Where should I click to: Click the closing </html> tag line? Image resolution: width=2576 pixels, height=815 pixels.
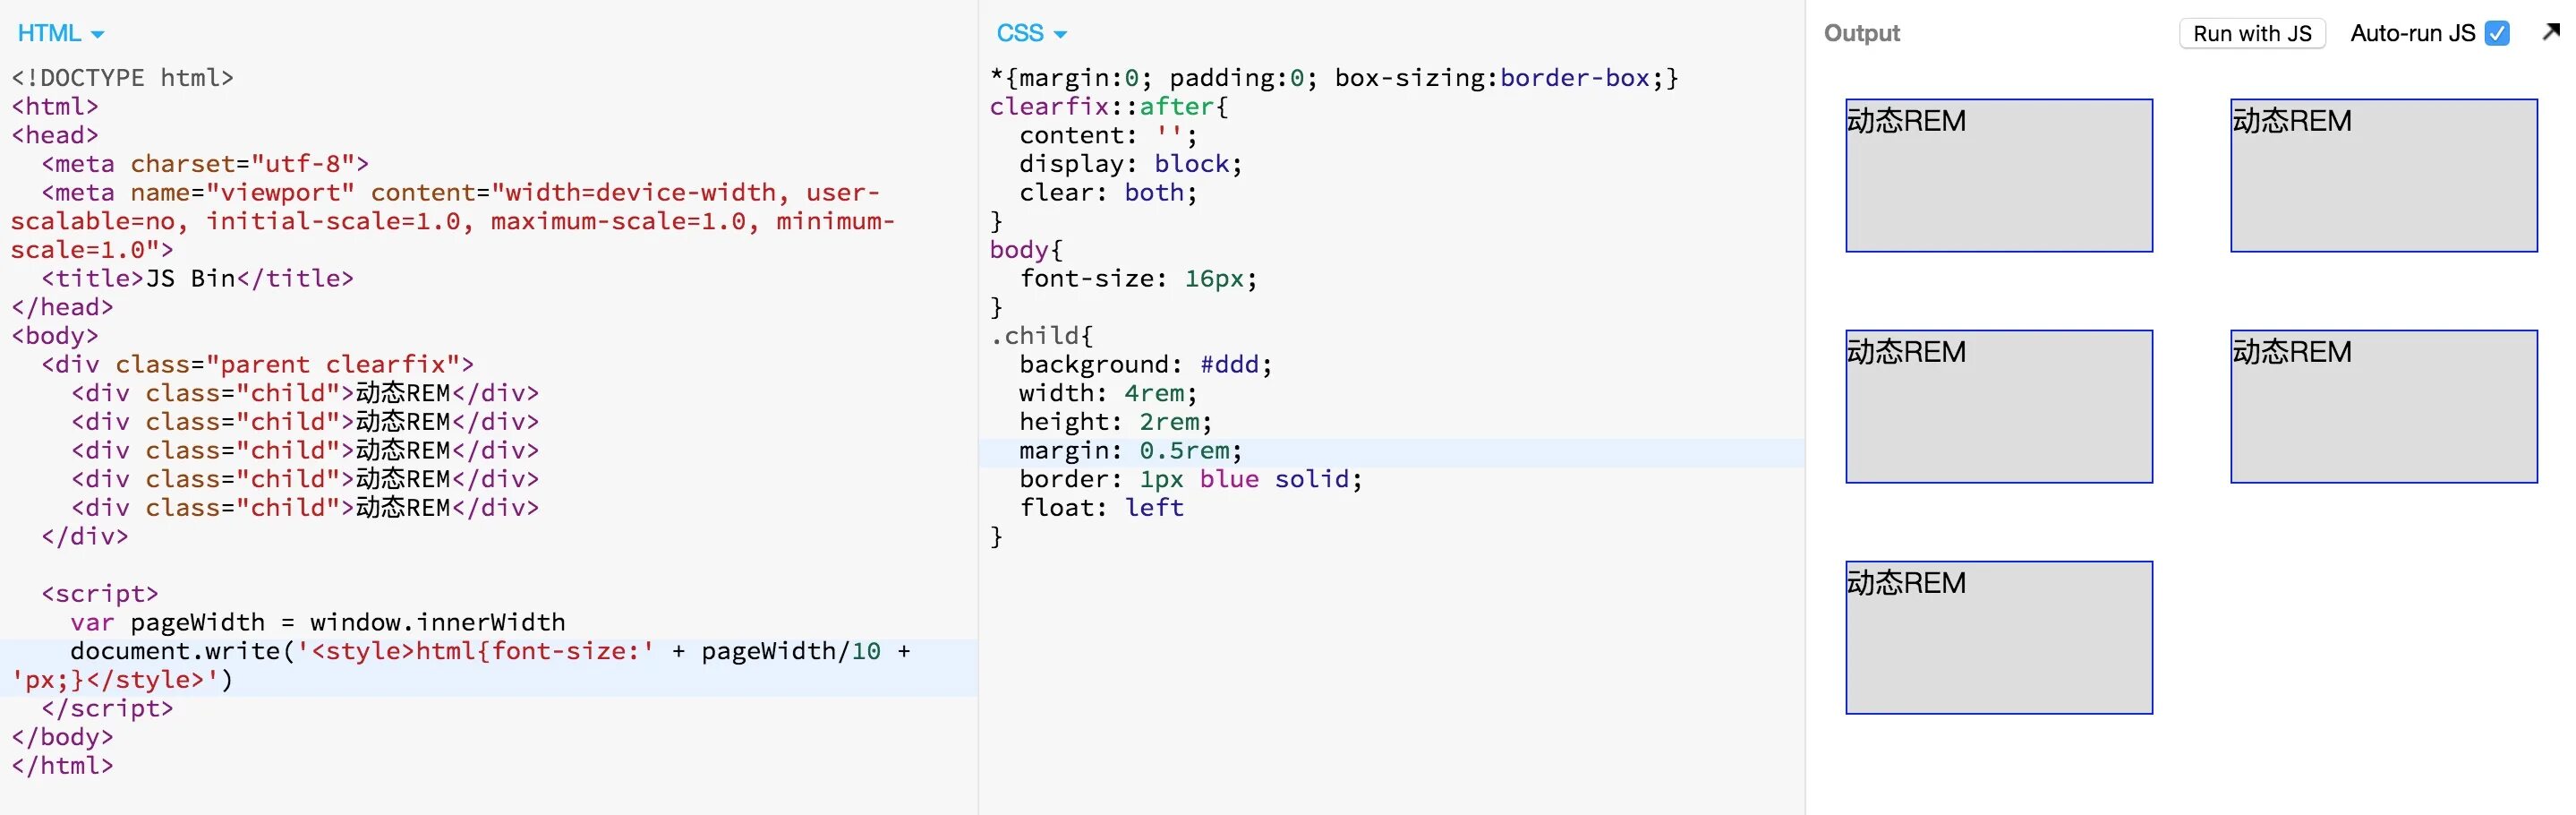[x=62, y=766]
